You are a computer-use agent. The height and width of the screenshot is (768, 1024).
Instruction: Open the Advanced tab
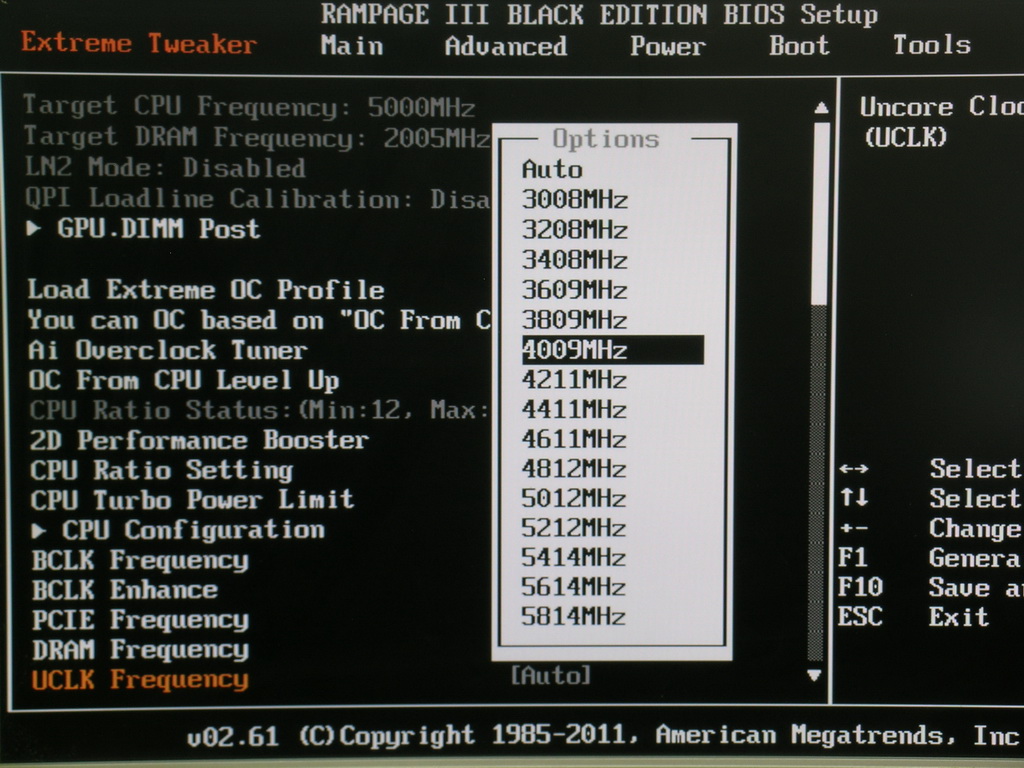point(506,46)
